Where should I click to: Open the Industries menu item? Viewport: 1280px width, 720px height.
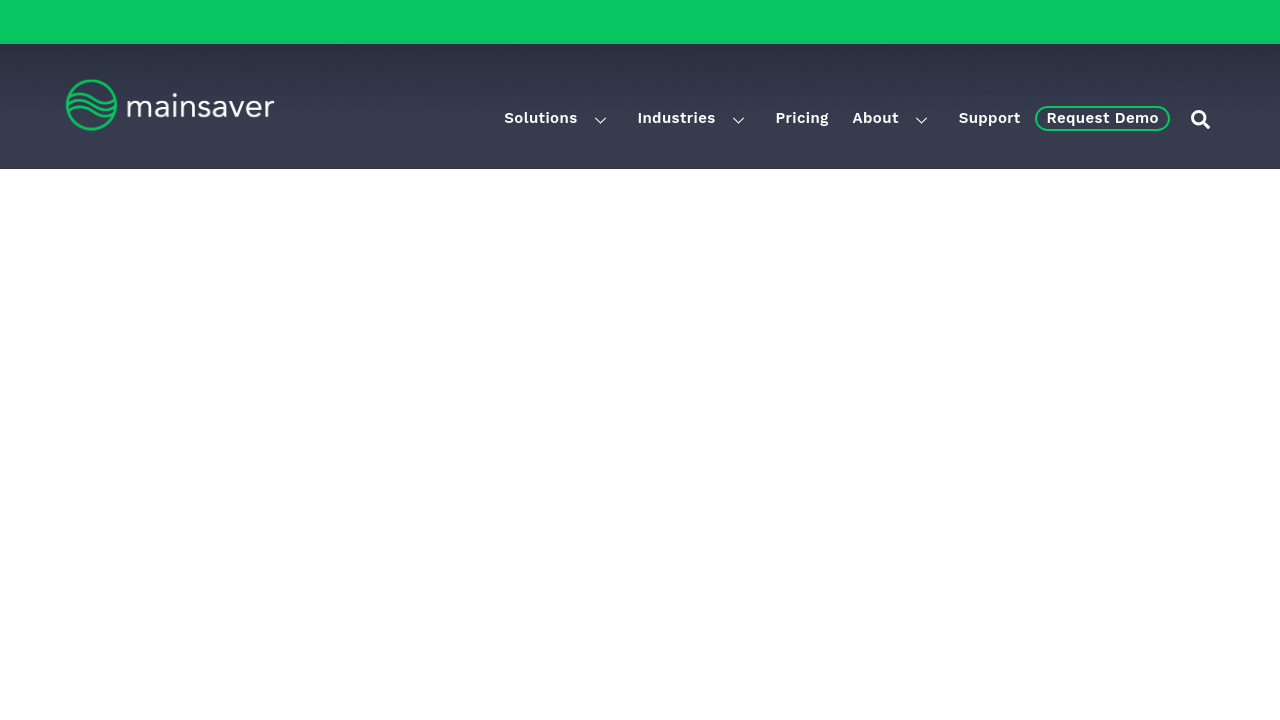pyautogui.click(x=676, y=118)
